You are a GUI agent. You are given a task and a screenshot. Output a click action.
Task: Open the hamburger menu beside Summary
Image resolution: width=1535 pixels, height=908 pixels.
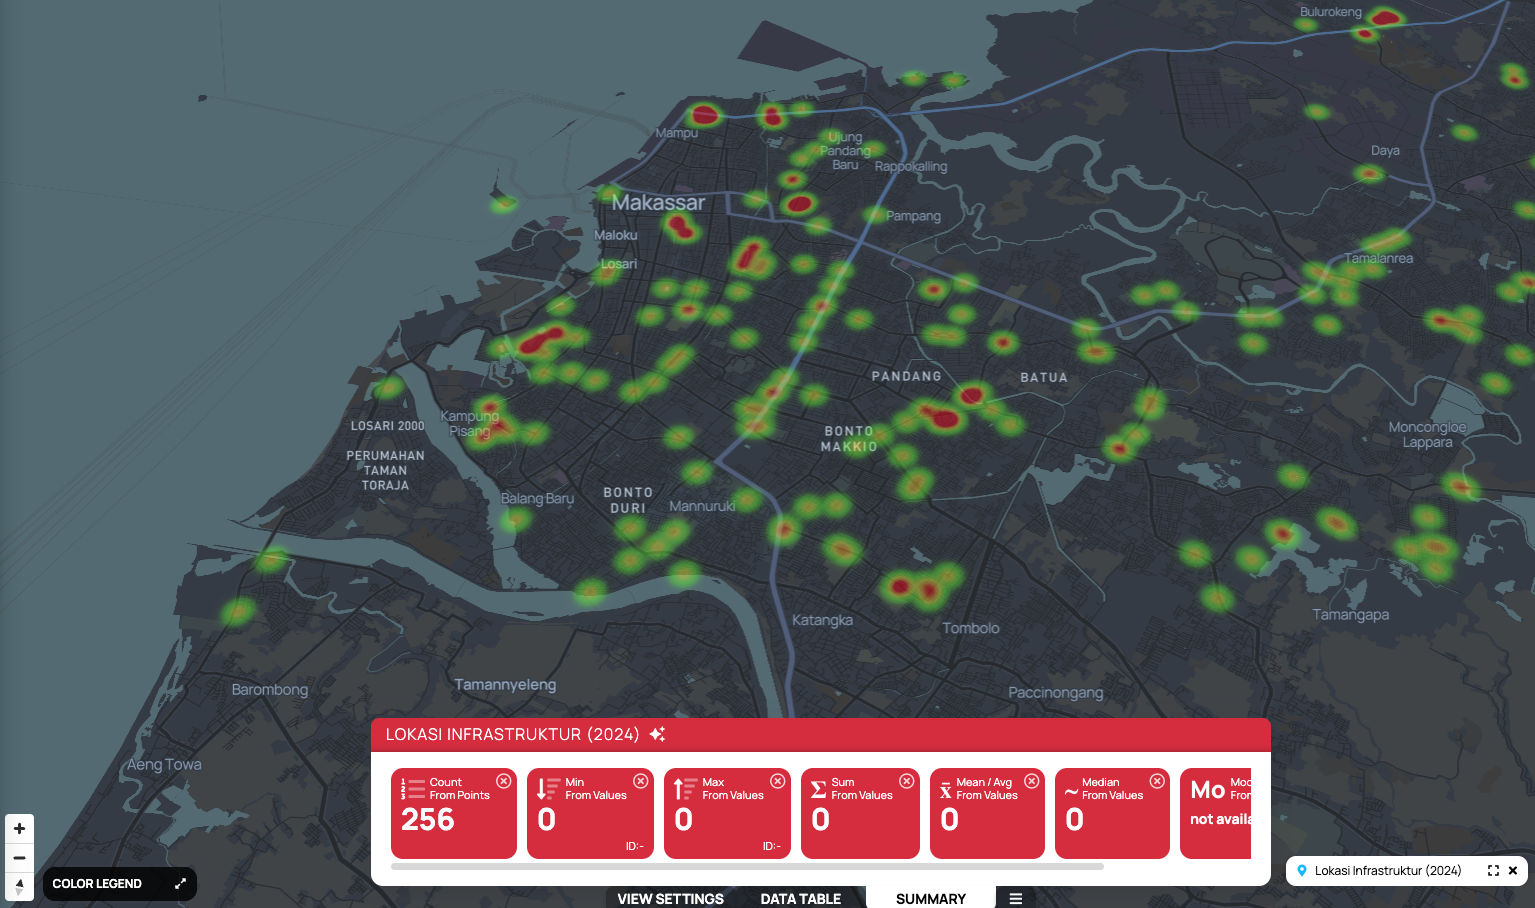pyautogui.click(x=1015, y=898)
